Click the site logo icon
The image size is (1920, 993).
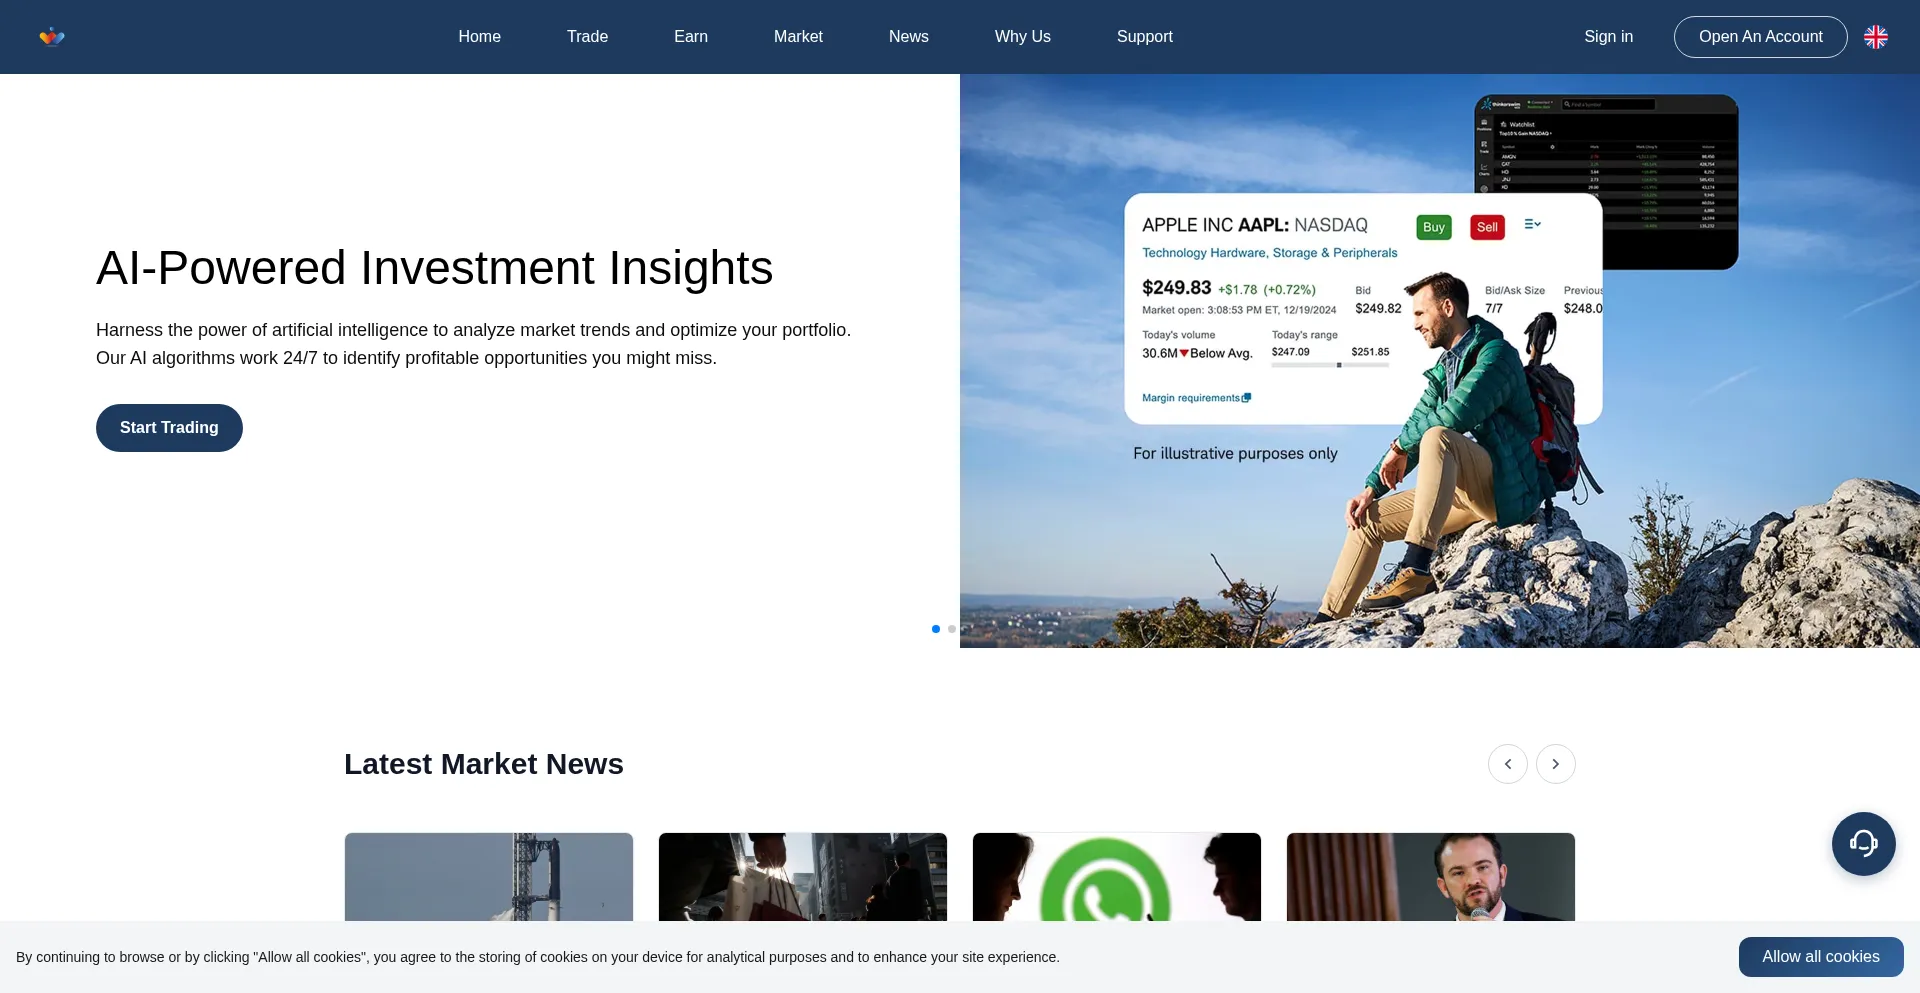[52, 37]
